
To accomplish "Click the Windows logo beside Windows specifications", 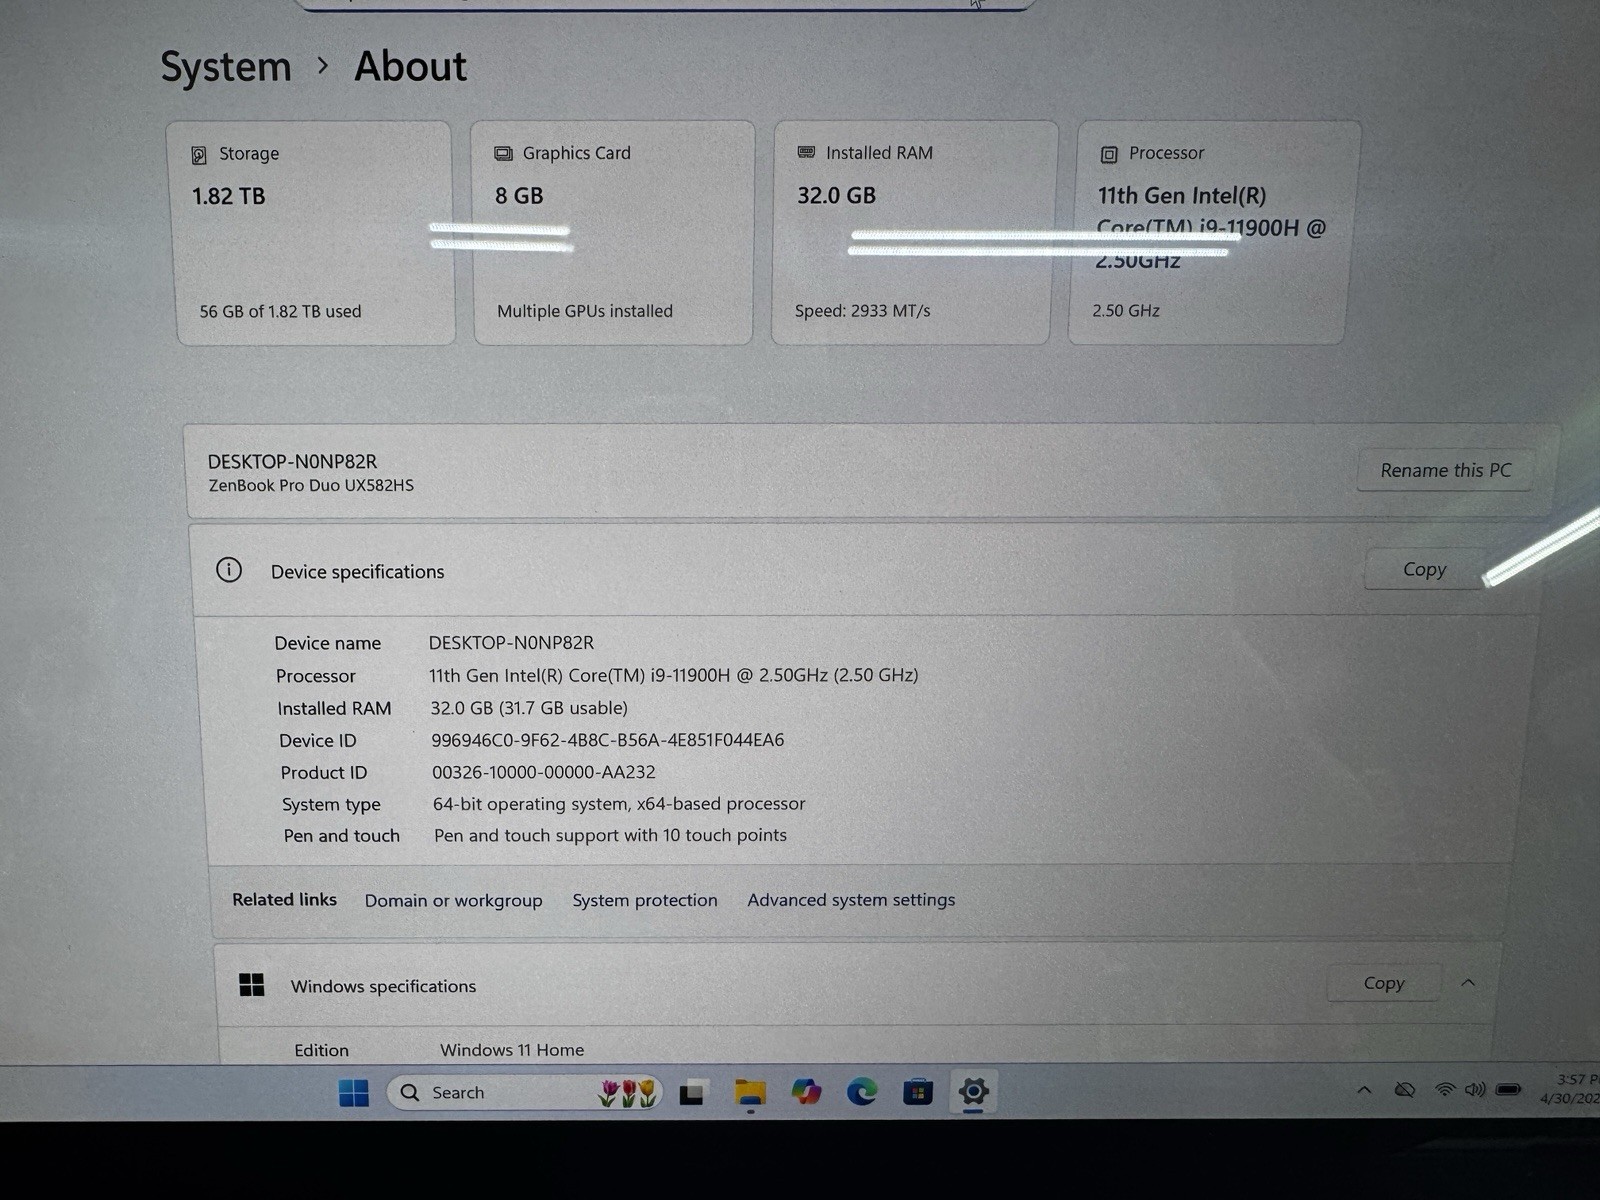I will 252,985.
